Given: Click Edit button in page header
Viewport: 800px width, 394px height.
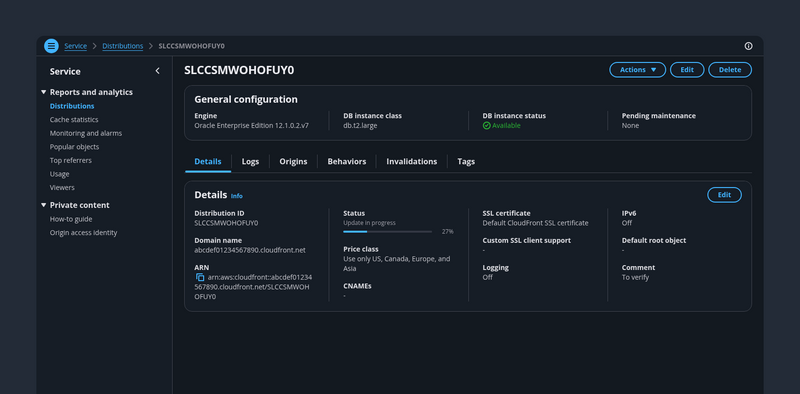Looking at the screenshot, I should click(687, 70).
